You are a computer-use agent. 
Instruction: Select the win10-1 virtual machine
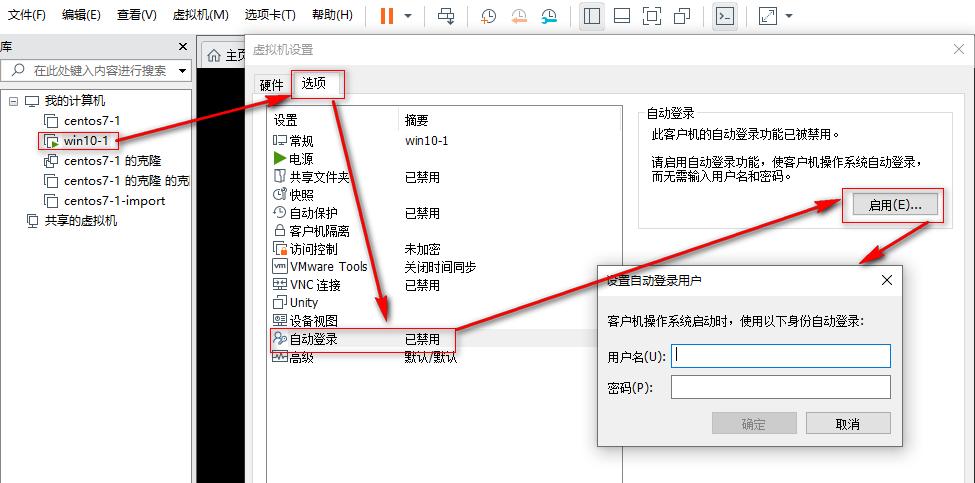click(x=86, y=141)
